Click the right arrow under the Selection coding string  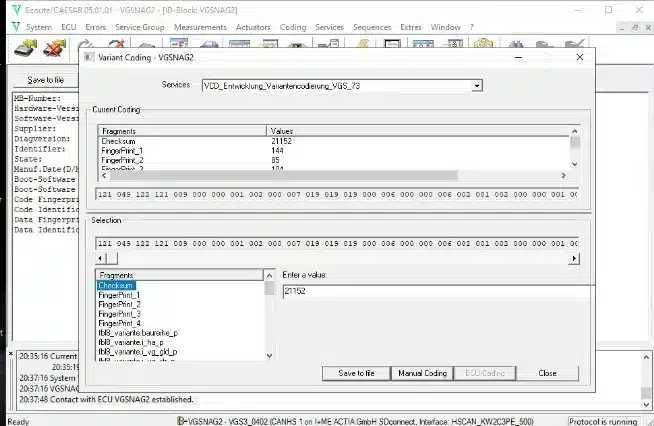click(574, 259)
